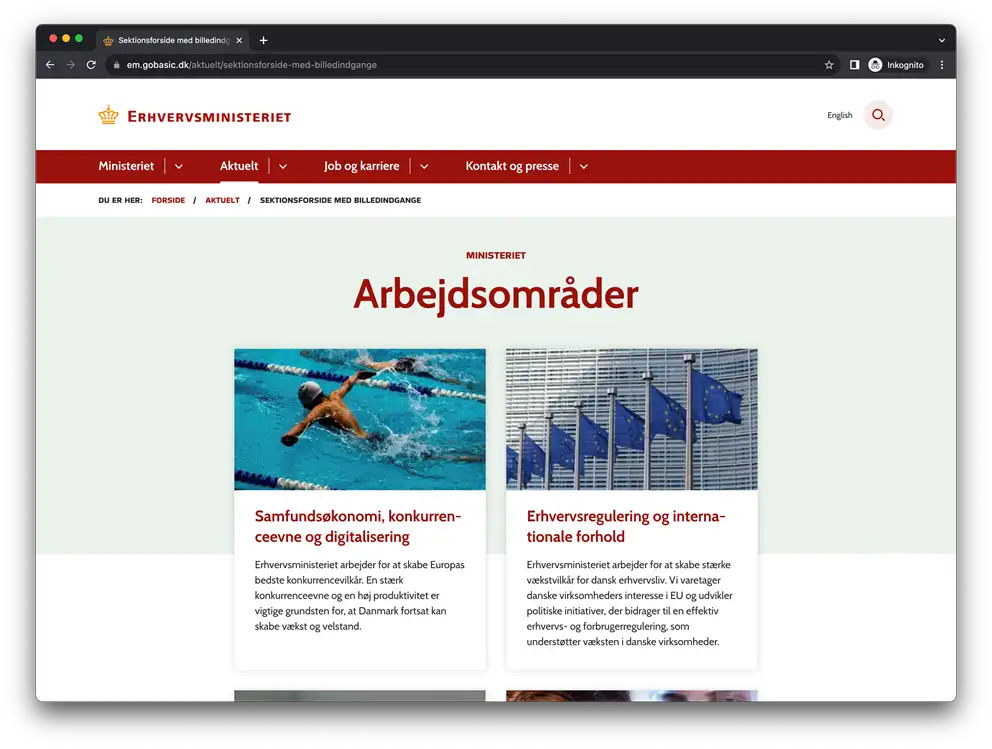The width and height of the screenshot is (992, 749).
Task: Open a new browser tab
Action: [x=264, y=40]
